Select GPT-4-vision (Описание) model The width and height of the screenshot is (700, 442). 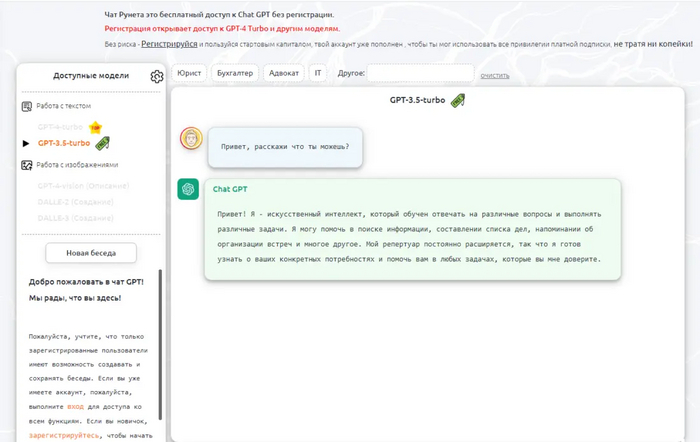click(83, 186)
